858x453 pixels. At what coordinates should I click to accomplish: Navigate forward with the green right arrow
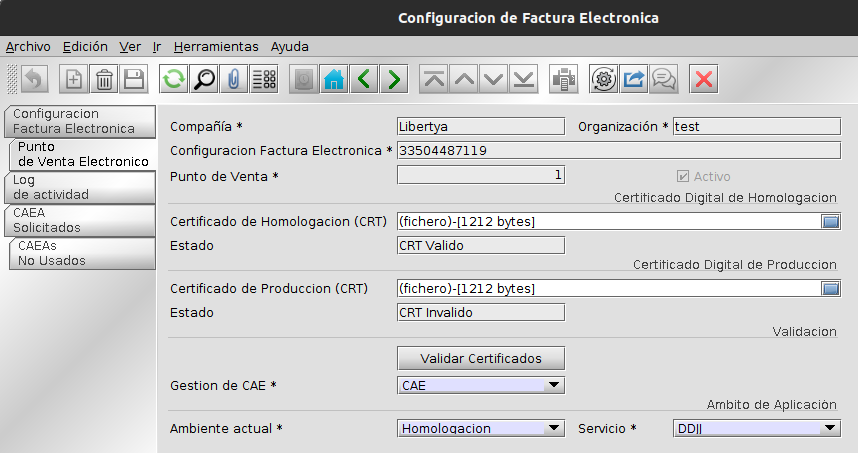coord(394,79)
